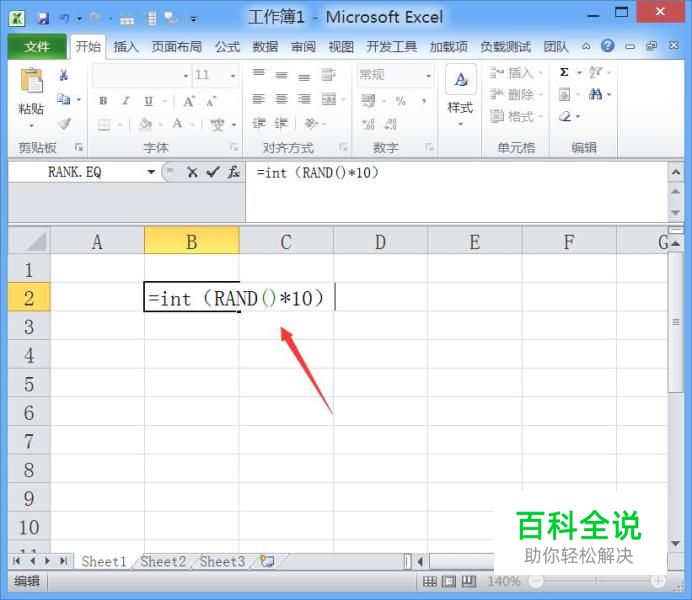Click the Enter checkmark formula button
Viewport: 692px width, 600px height.
tap(213, 172)
